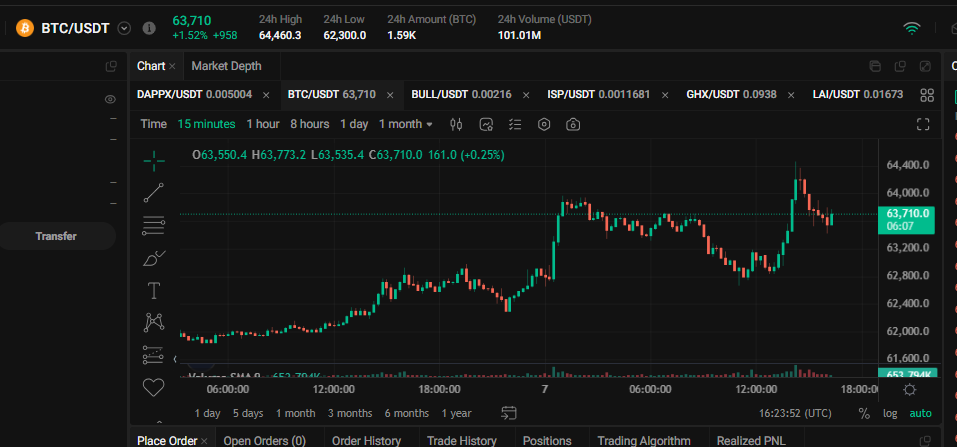Set chart range to 1 year
The height and width of the screenshot is (447, 957).
pyautogui.click(x=457, y=413)
